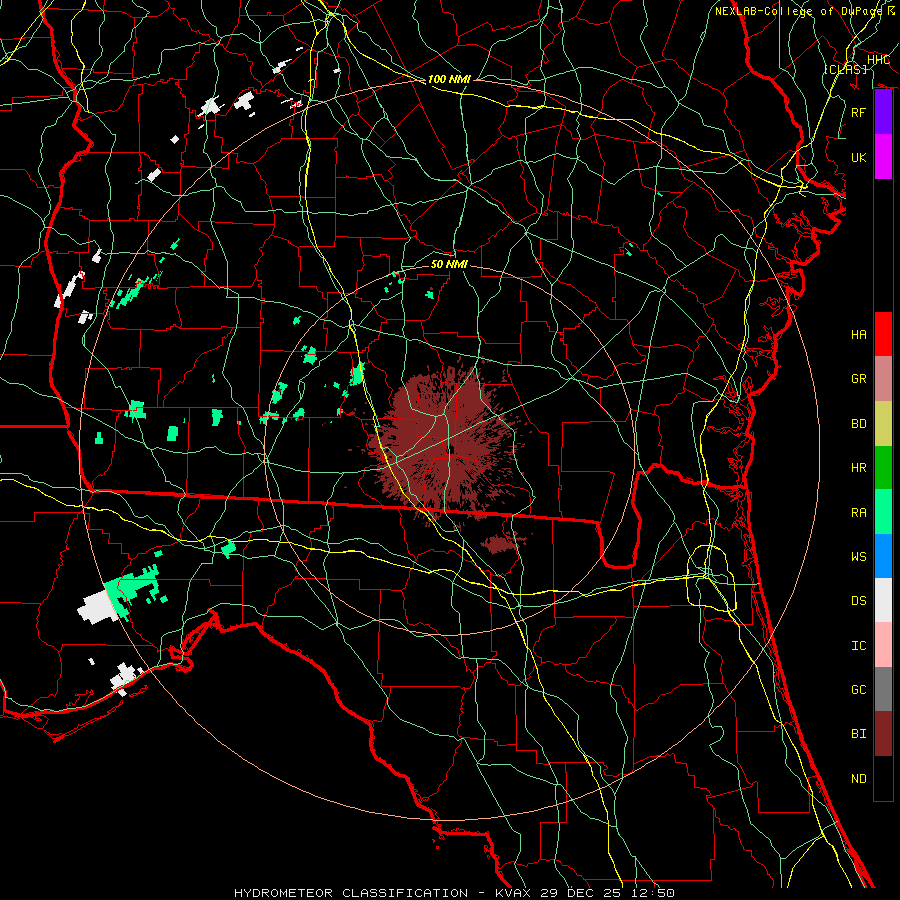Click the Hydrometeor Classification KVAX title text
This screenshot has width=900, height=900.
coord(454,893)
